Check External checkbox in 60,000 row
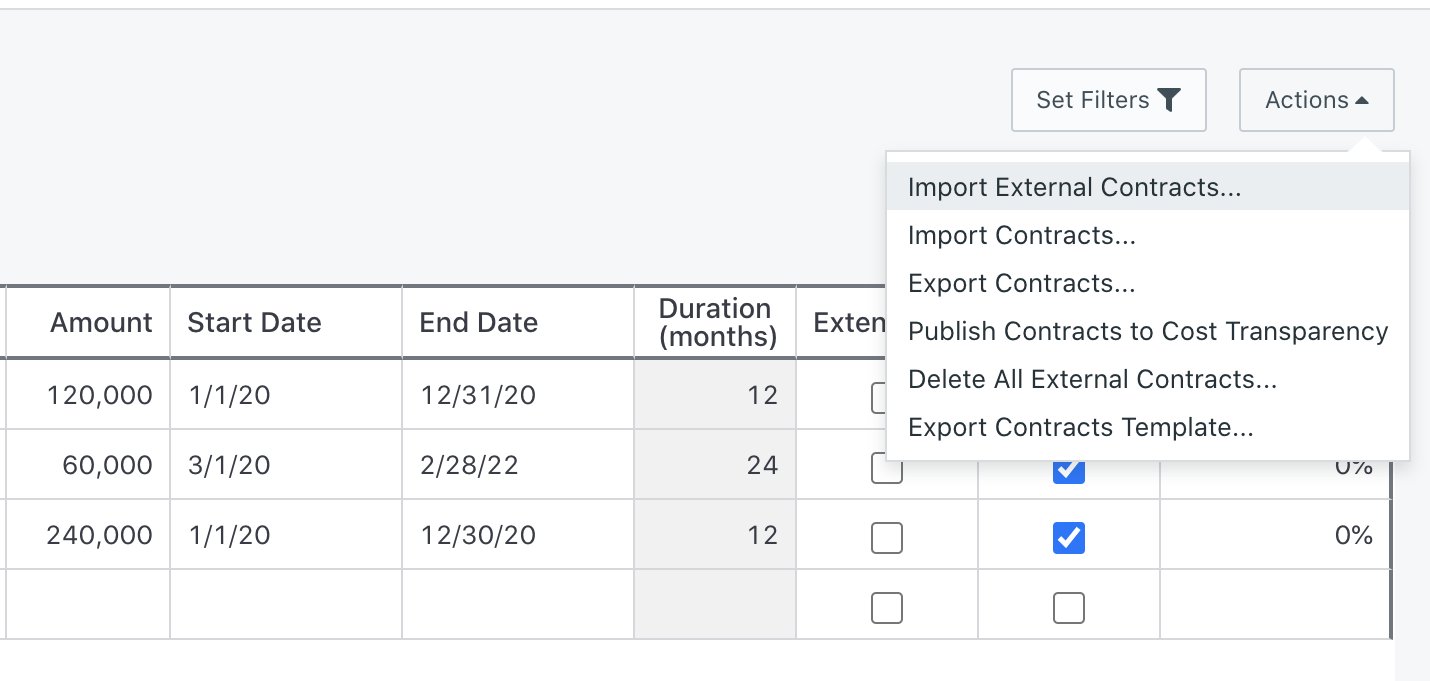The height and width of the screenshot is (681, 1430). pos(887,468)
